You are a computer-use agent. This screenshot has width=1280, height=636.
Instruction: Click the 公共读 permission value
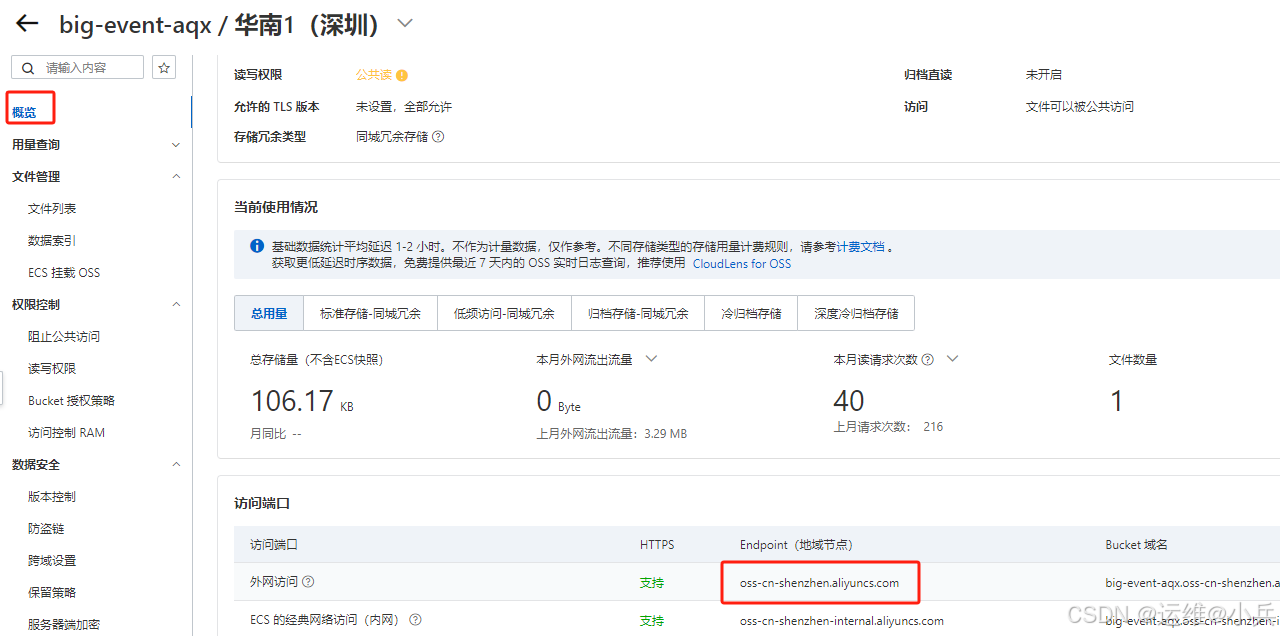pyautogui.click(x=374, y=75)
